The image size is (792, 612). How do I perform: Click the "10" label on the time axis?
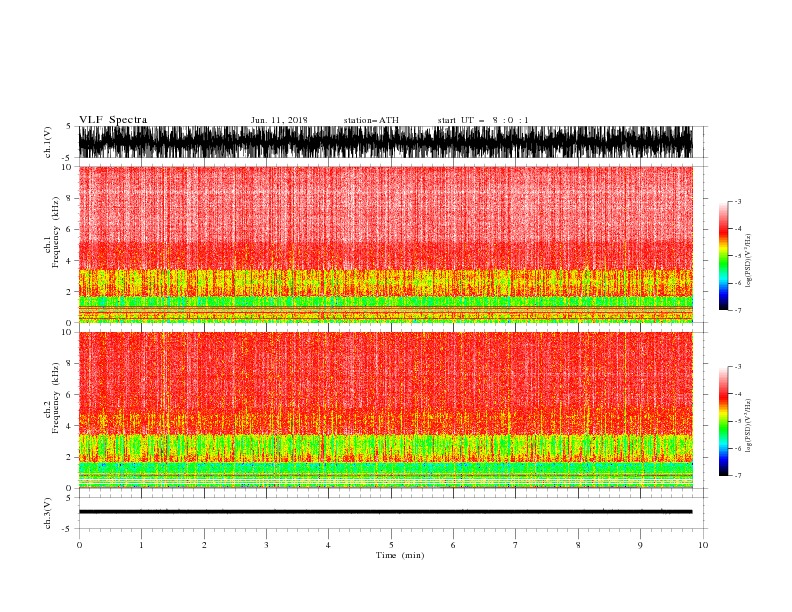[x=703, y=545]
